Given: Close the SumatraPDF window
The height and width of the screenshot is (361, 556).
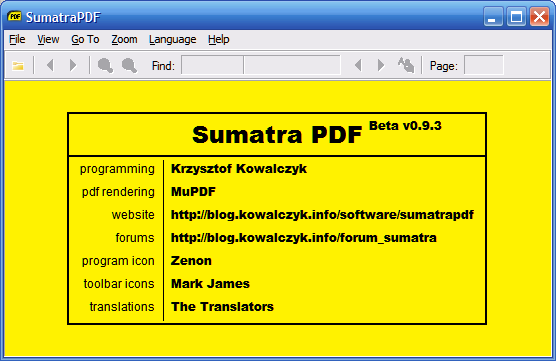Looking at the screenshot, I should [539, 17].
